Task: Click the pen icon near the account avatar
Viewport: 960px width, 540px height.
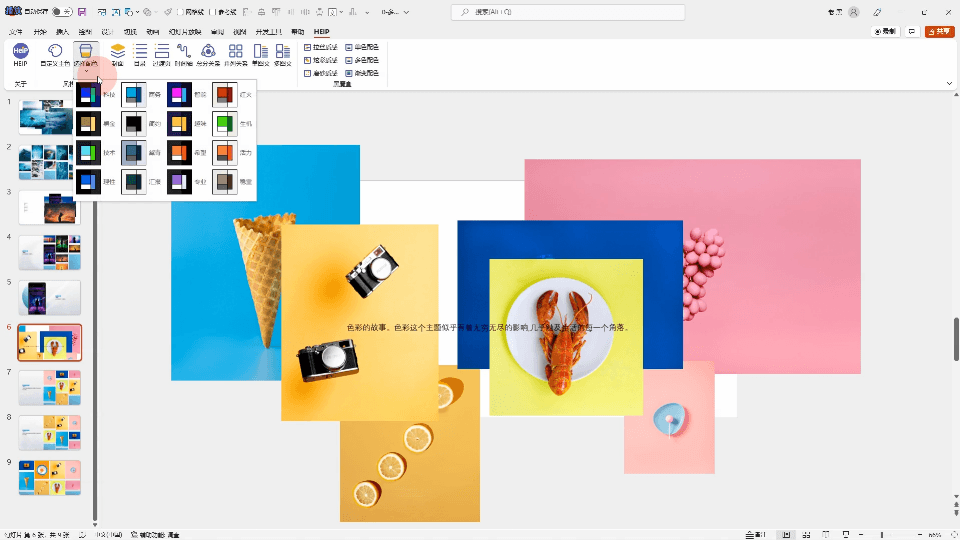Action: click(x=877, y=12)
